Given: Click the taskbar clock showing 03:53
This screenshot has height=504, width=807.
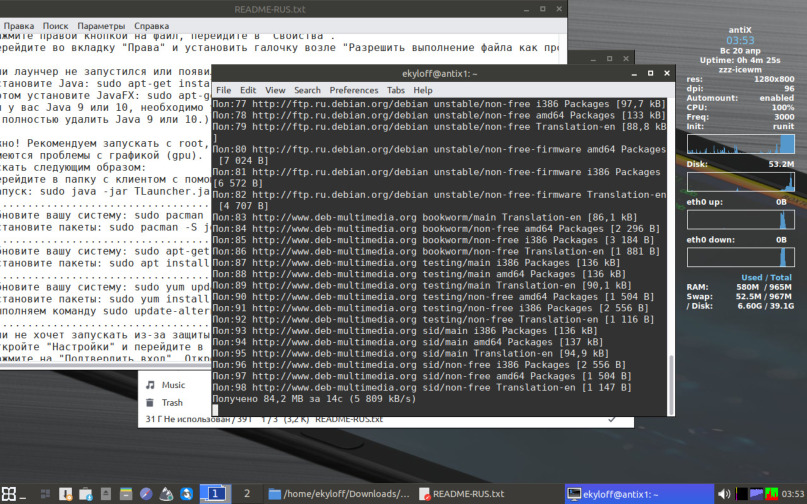Looking at the screenshot, I should tap(793, 494).
